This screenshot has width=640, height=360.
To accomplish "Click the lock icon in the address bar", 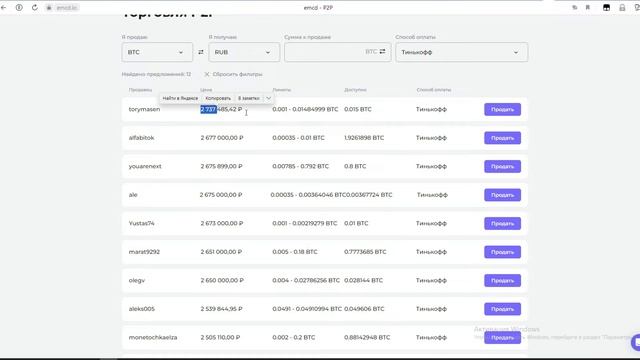I will pyautogui.click(x=49, y=8).
